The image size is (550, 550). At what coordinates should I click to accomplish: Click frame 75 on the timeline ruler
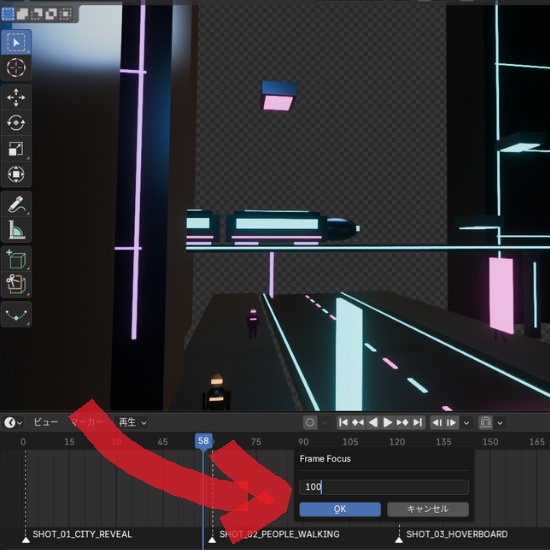click(256, 442)
